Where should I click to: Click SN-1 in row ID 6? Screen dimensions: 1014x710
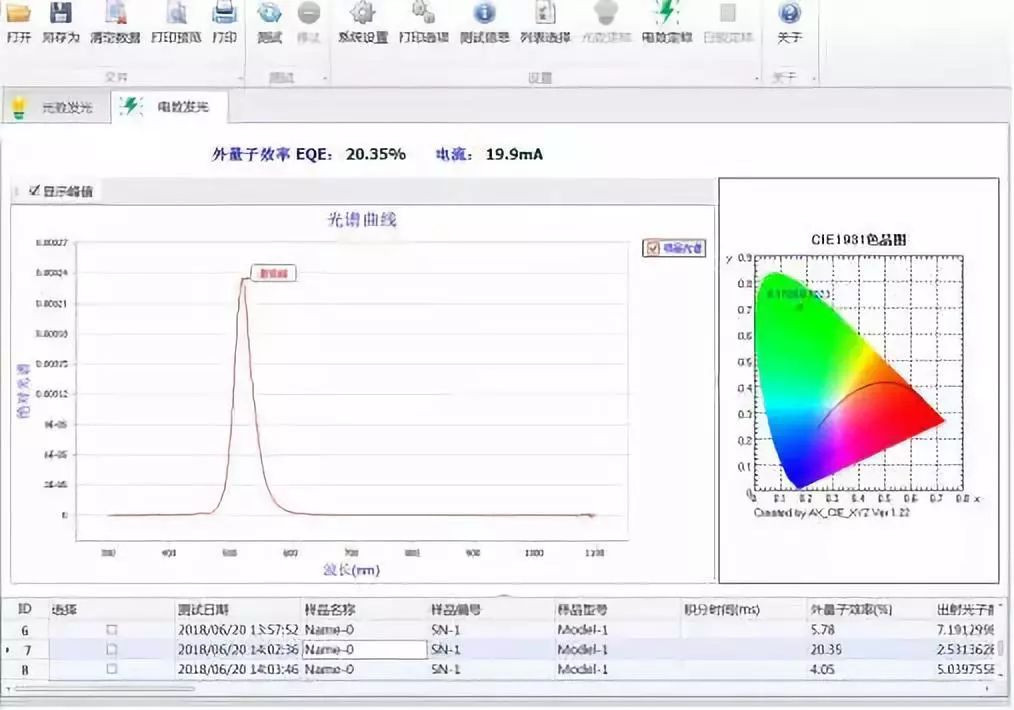click(446, 629)
